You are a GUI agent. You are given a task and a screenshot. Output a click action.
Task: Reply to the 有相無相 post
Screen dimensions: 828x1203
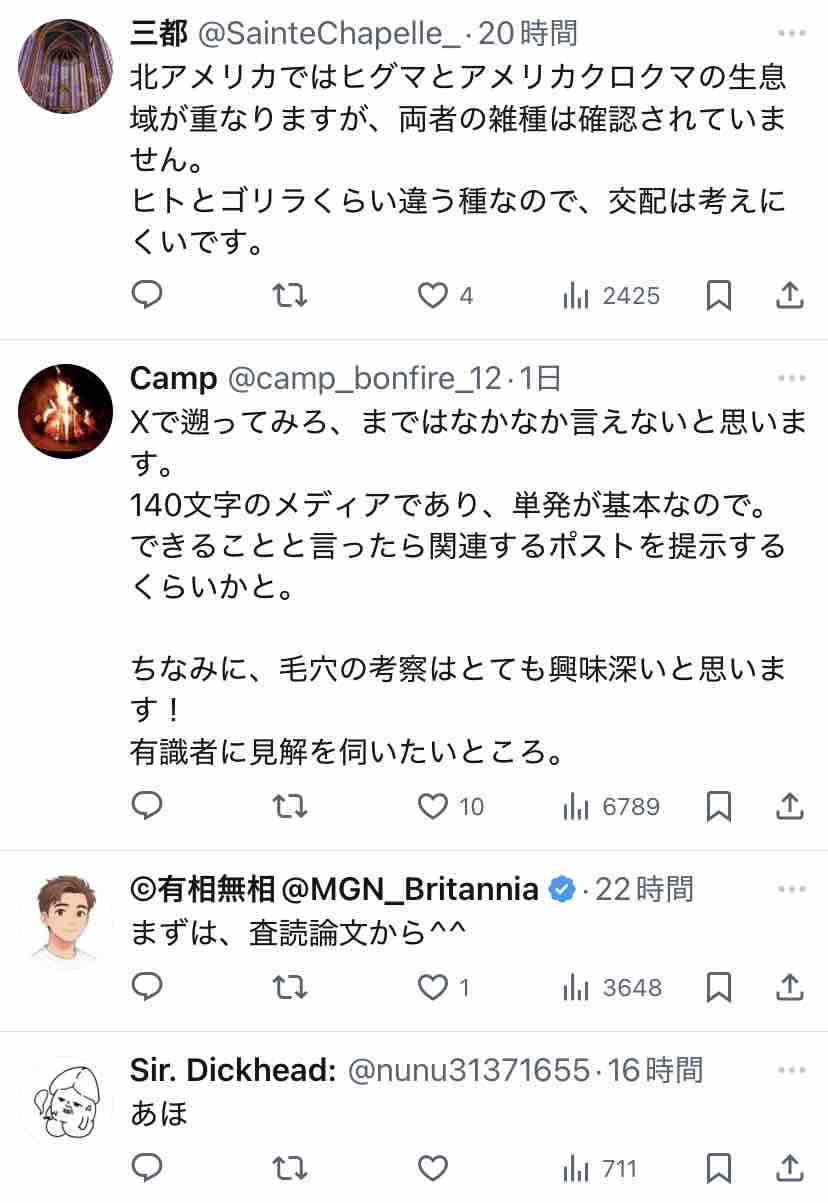148,987
